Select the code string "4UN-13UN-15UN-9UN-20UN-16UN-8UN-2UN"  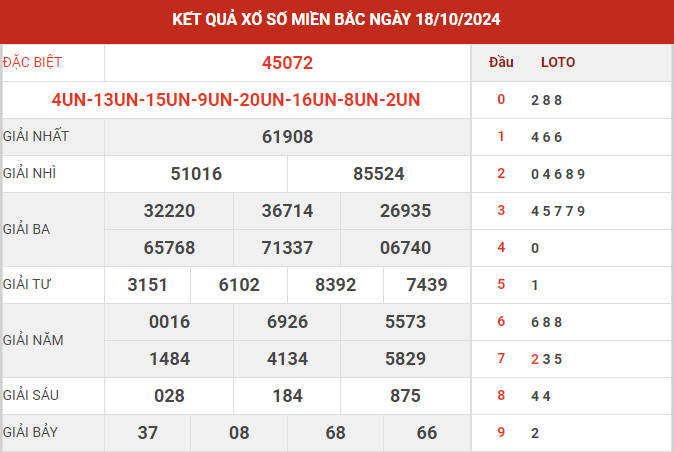[236, 100]
